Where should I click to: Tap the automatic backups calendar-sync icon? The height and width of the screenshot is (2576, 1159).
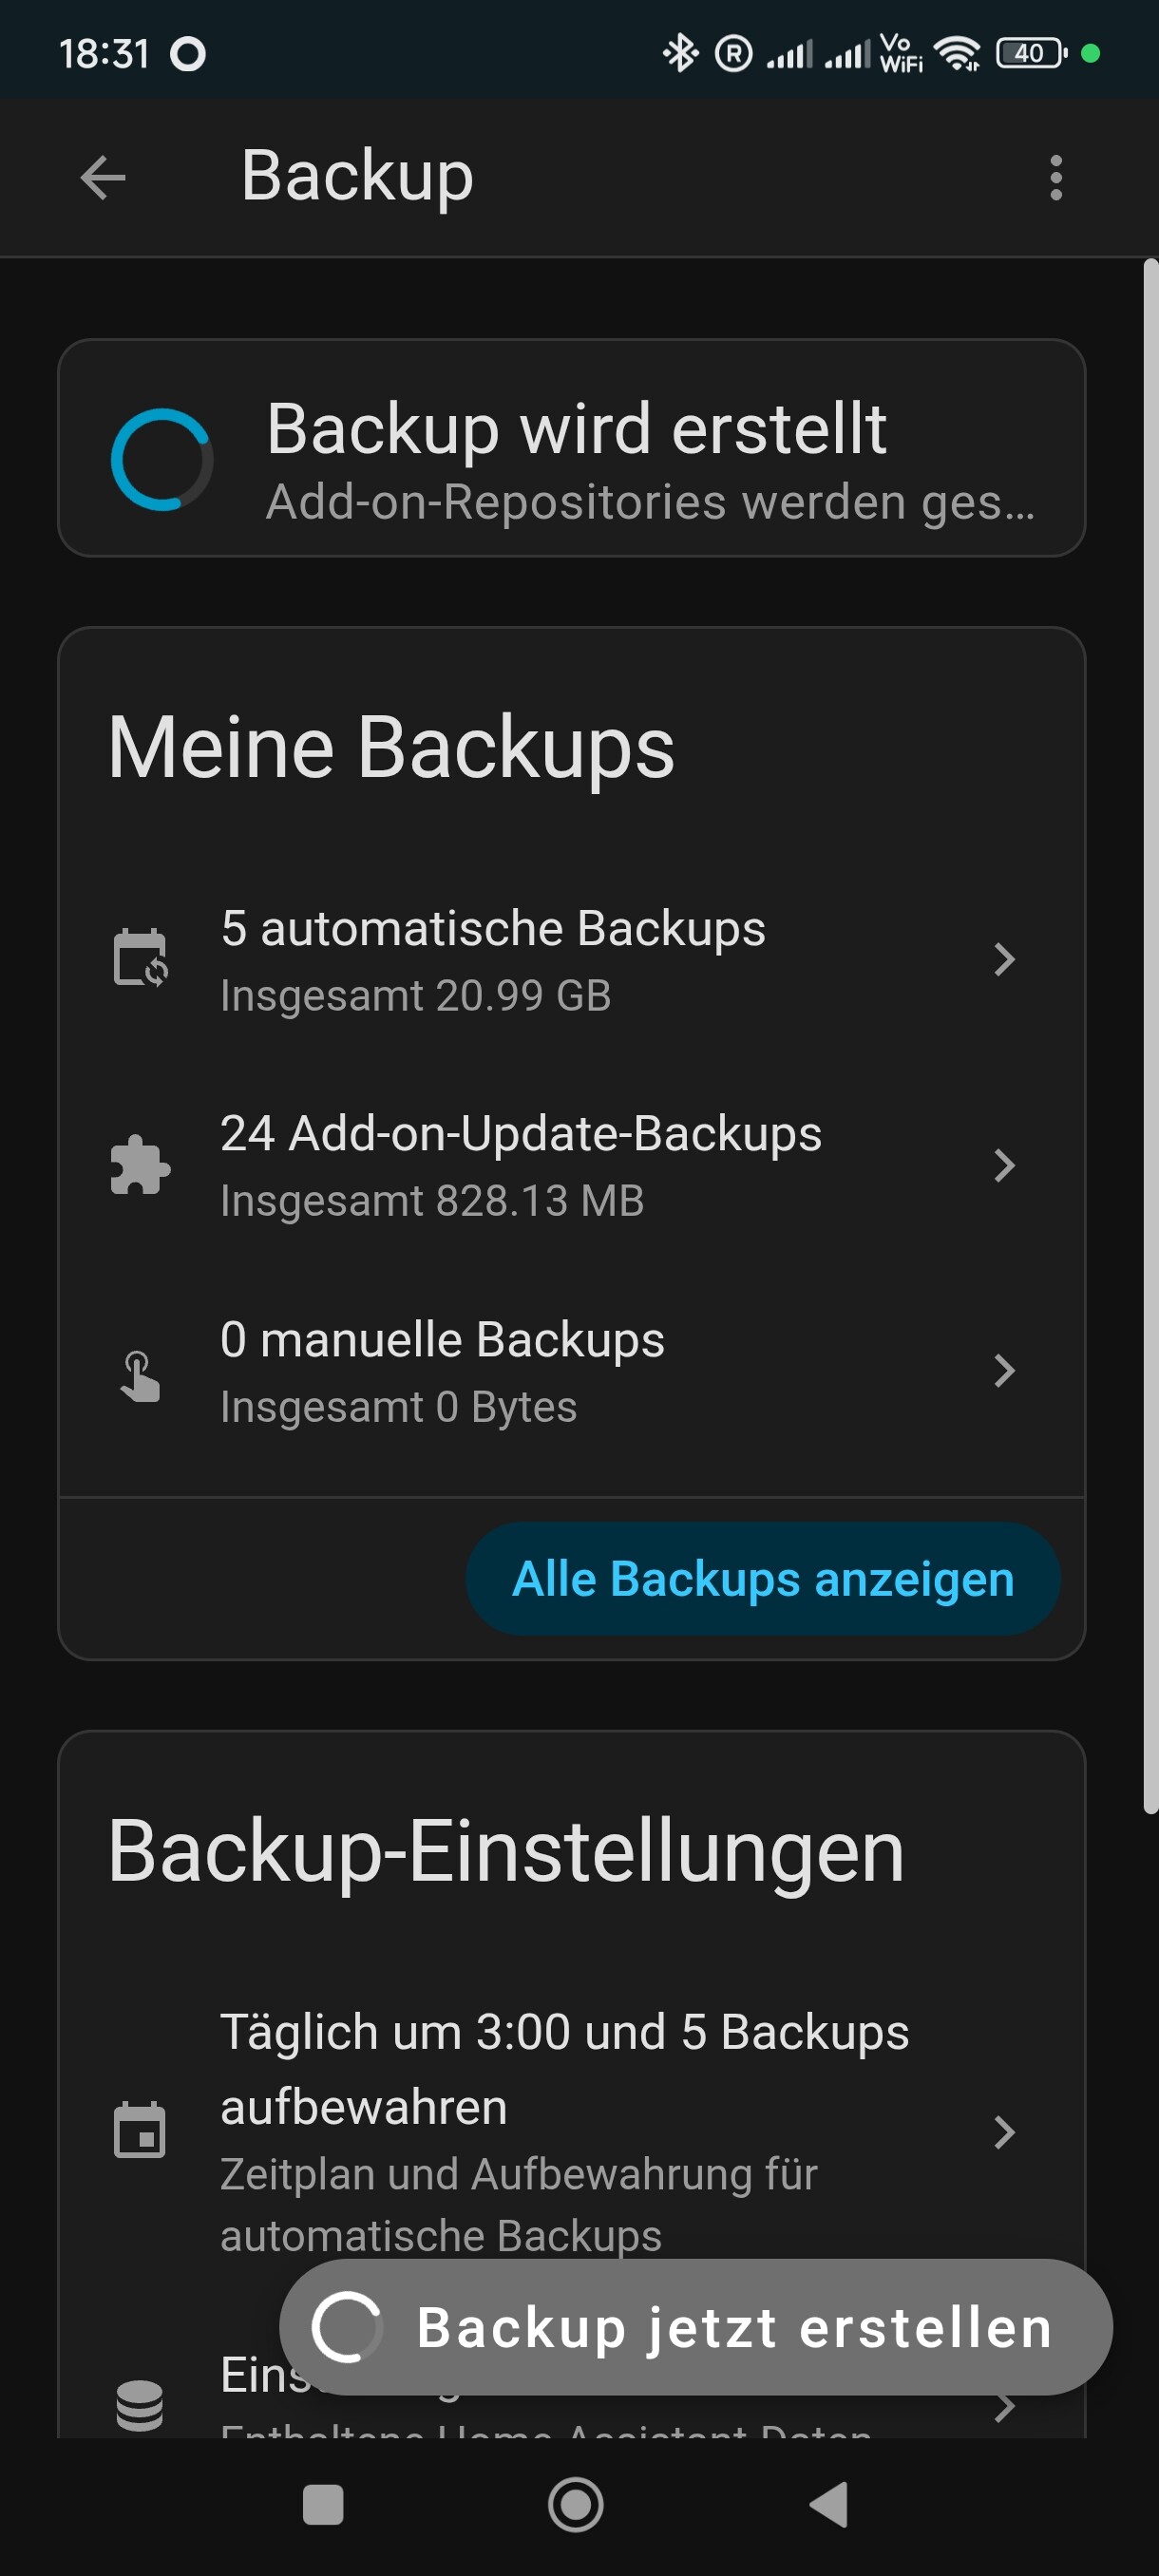(x=140, y=959)
